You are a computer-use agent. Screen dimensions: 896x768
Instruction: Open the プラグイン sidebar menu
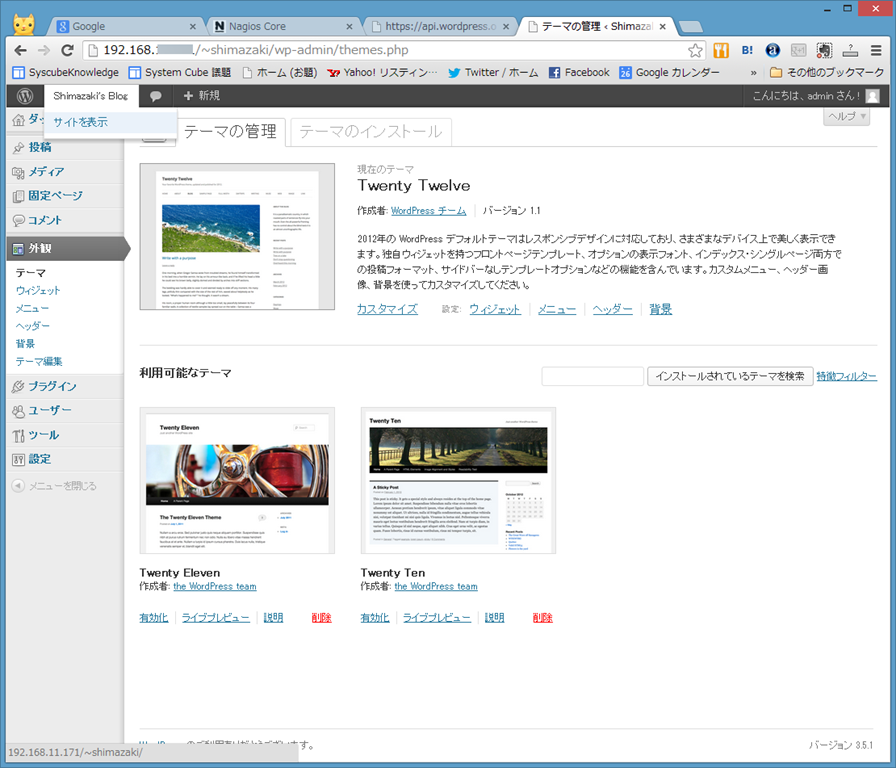coord(65,386)
